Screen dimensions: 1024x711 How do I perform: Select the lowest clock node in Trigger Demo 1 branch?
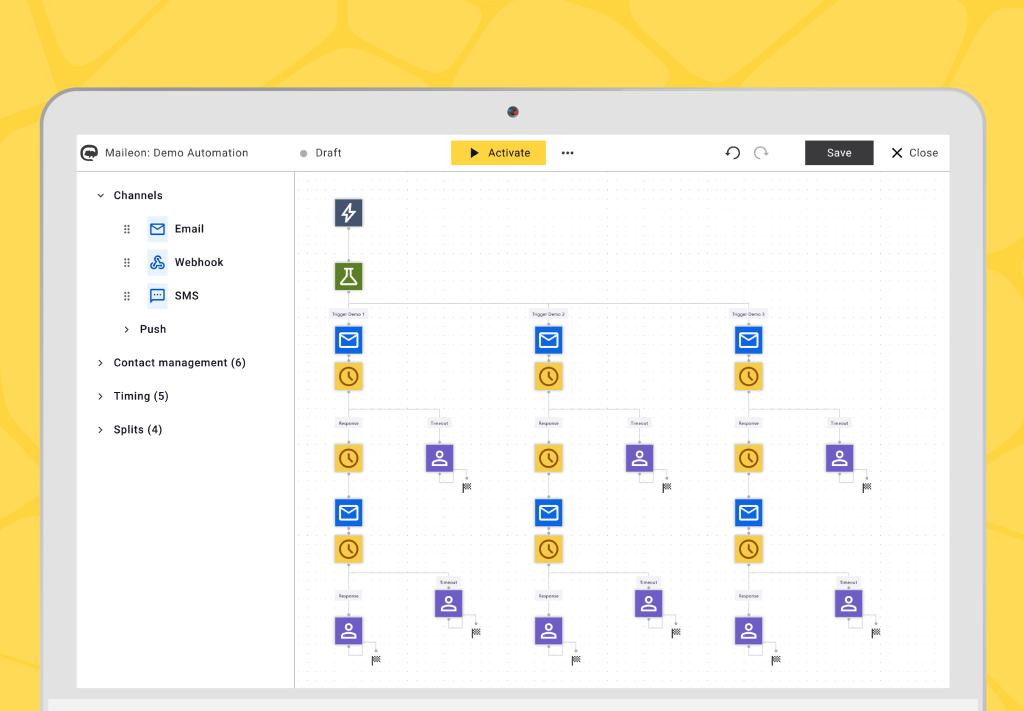click(348, 549)
